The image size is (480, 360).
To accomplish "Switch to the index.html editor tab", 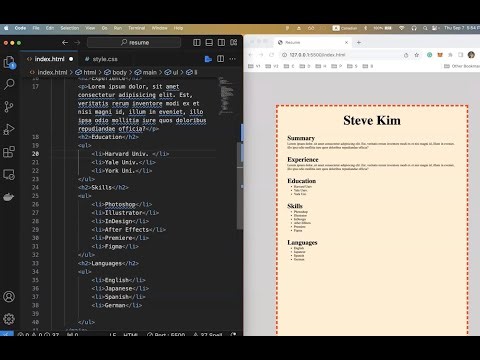I will (49, 59).
